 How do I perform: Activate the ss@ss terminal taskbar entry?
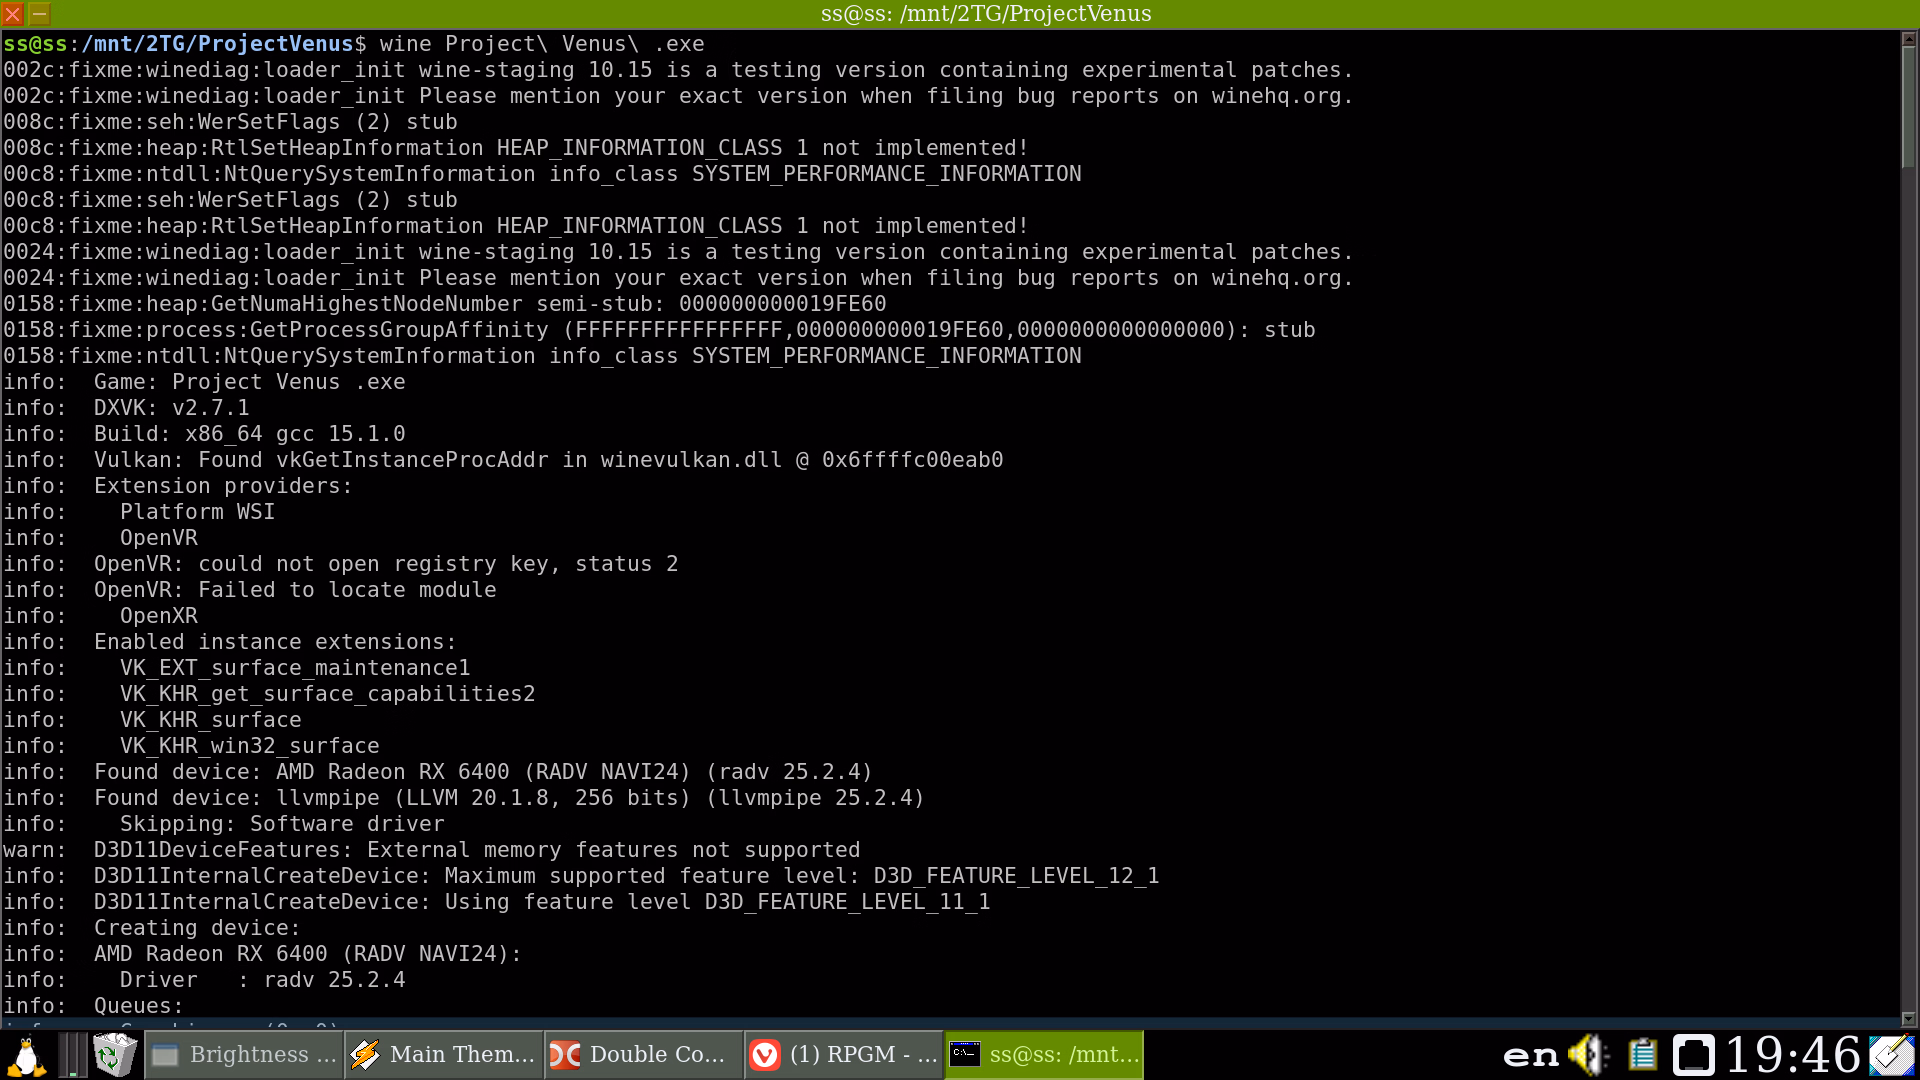pos(1043,1055)
